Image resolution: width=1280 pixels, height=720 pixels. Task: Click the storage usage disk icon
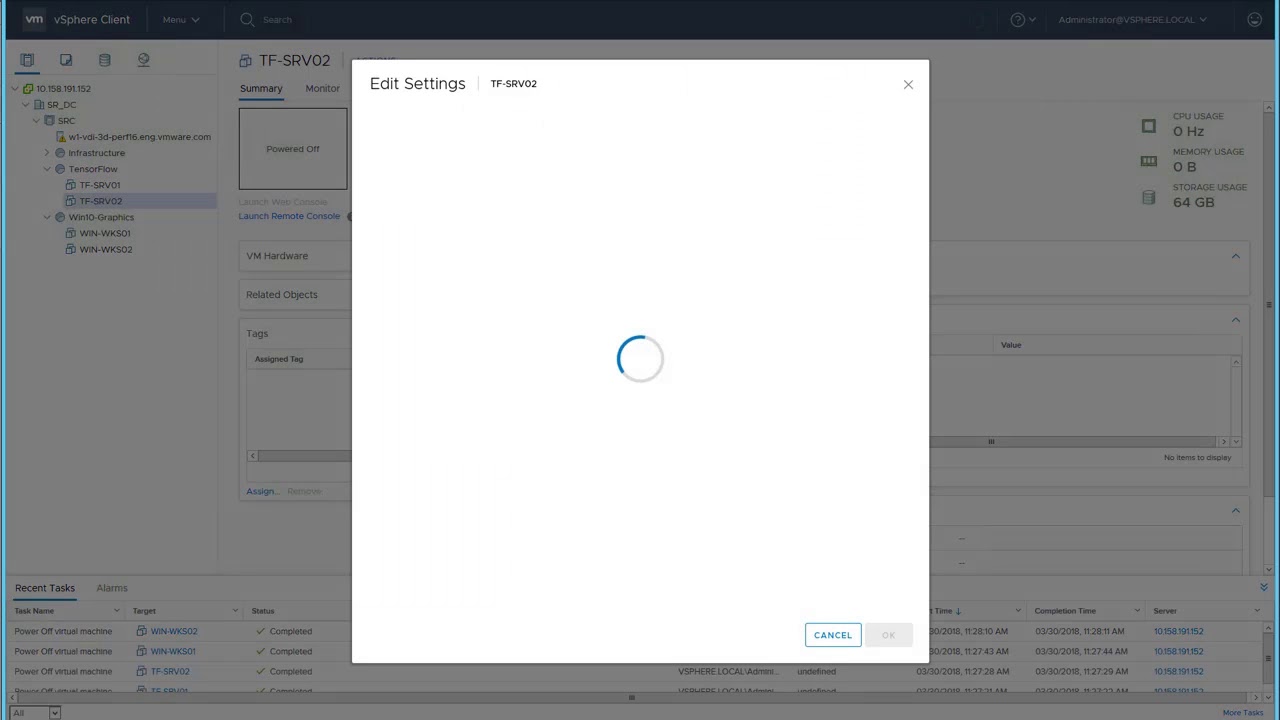tap(1149, 197)
